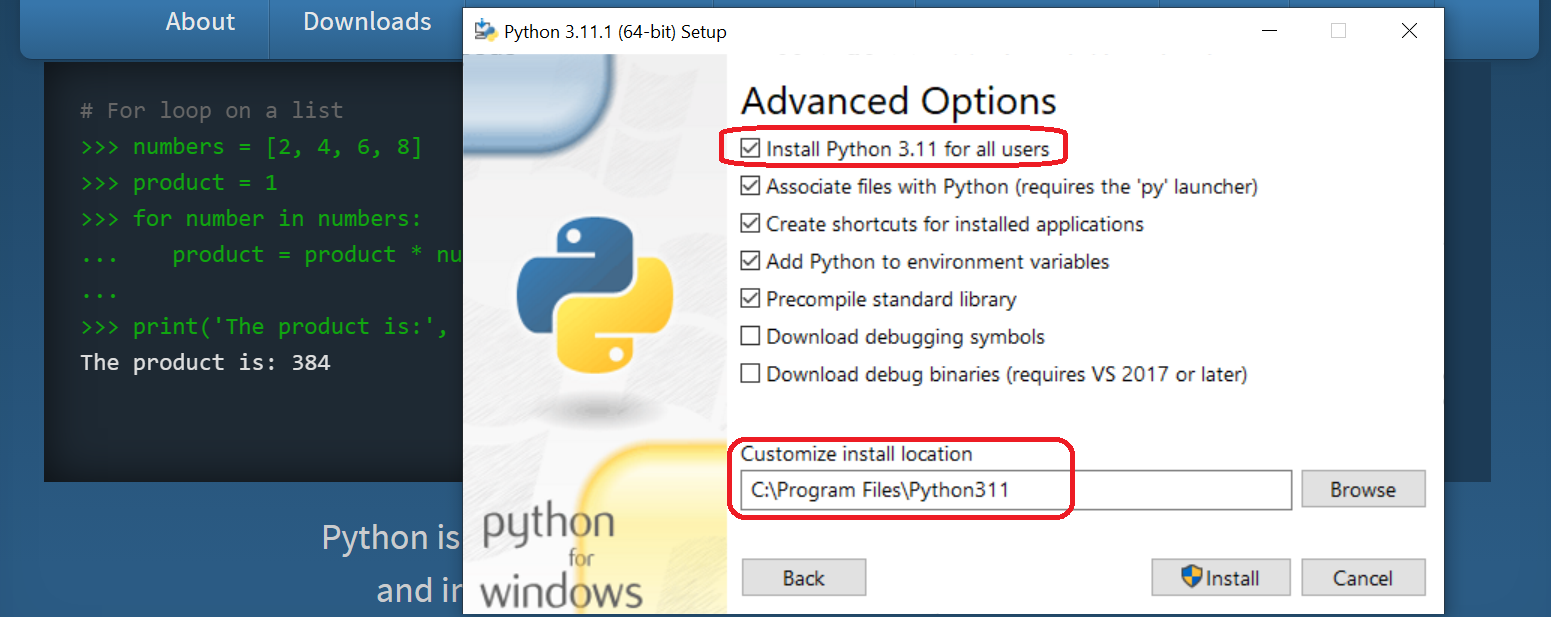
Task: Click the install location path field
Action: [x=1016, y=490]
